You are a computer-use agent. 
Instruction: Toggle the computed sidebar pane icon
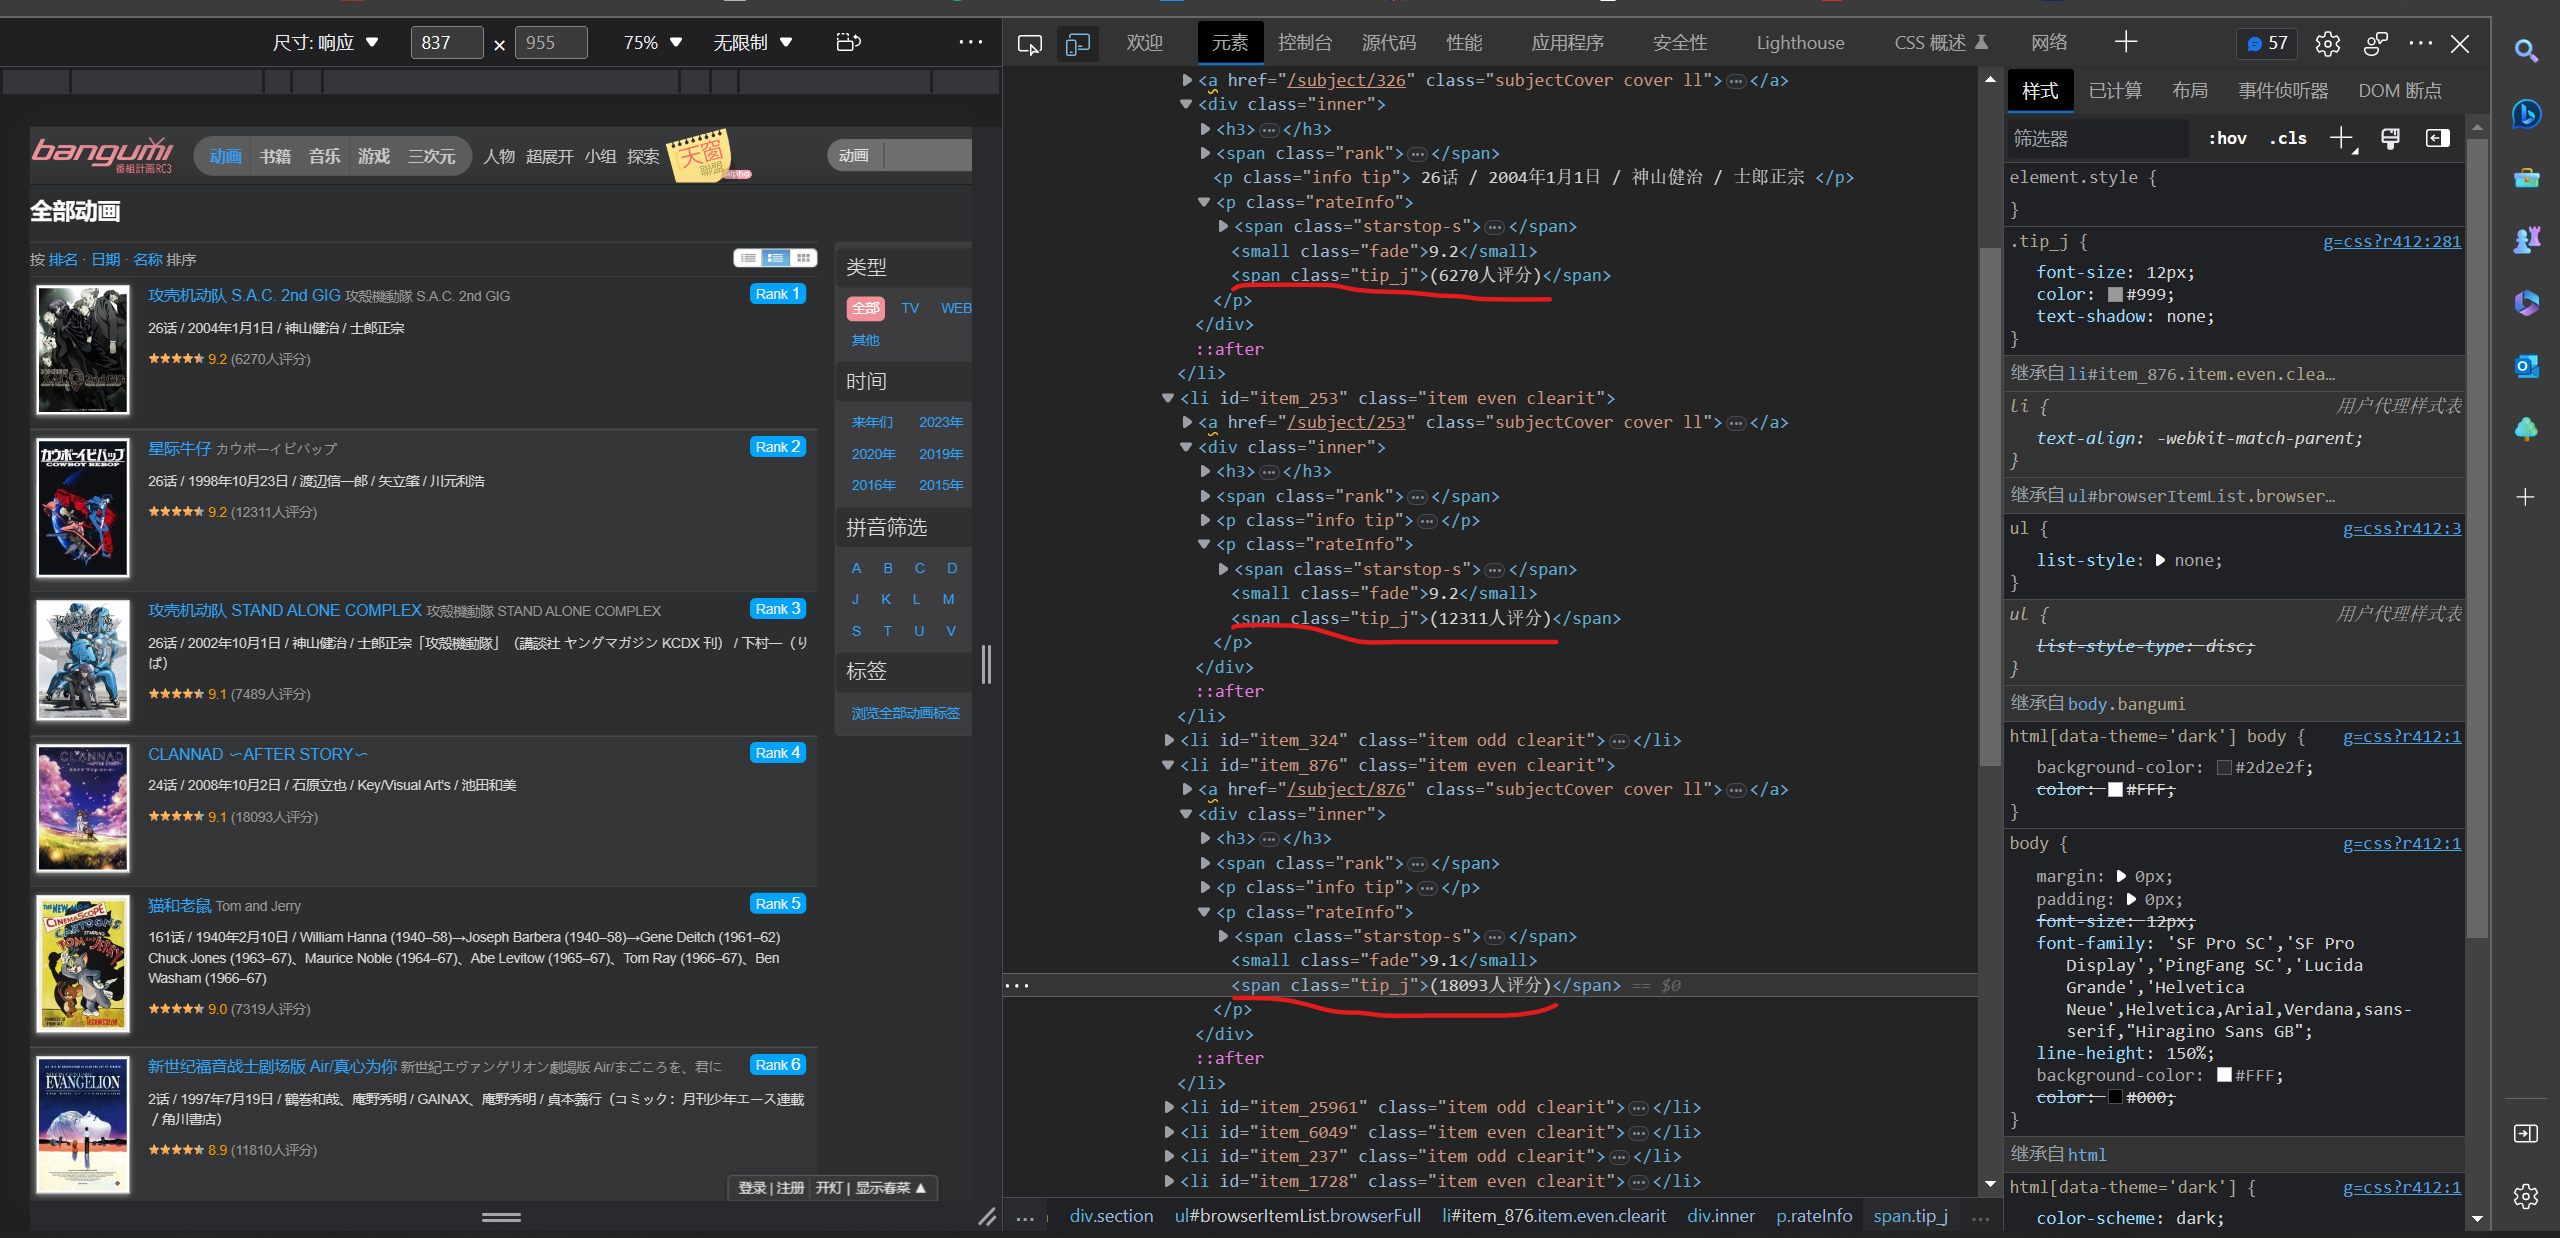point(2437,138)
